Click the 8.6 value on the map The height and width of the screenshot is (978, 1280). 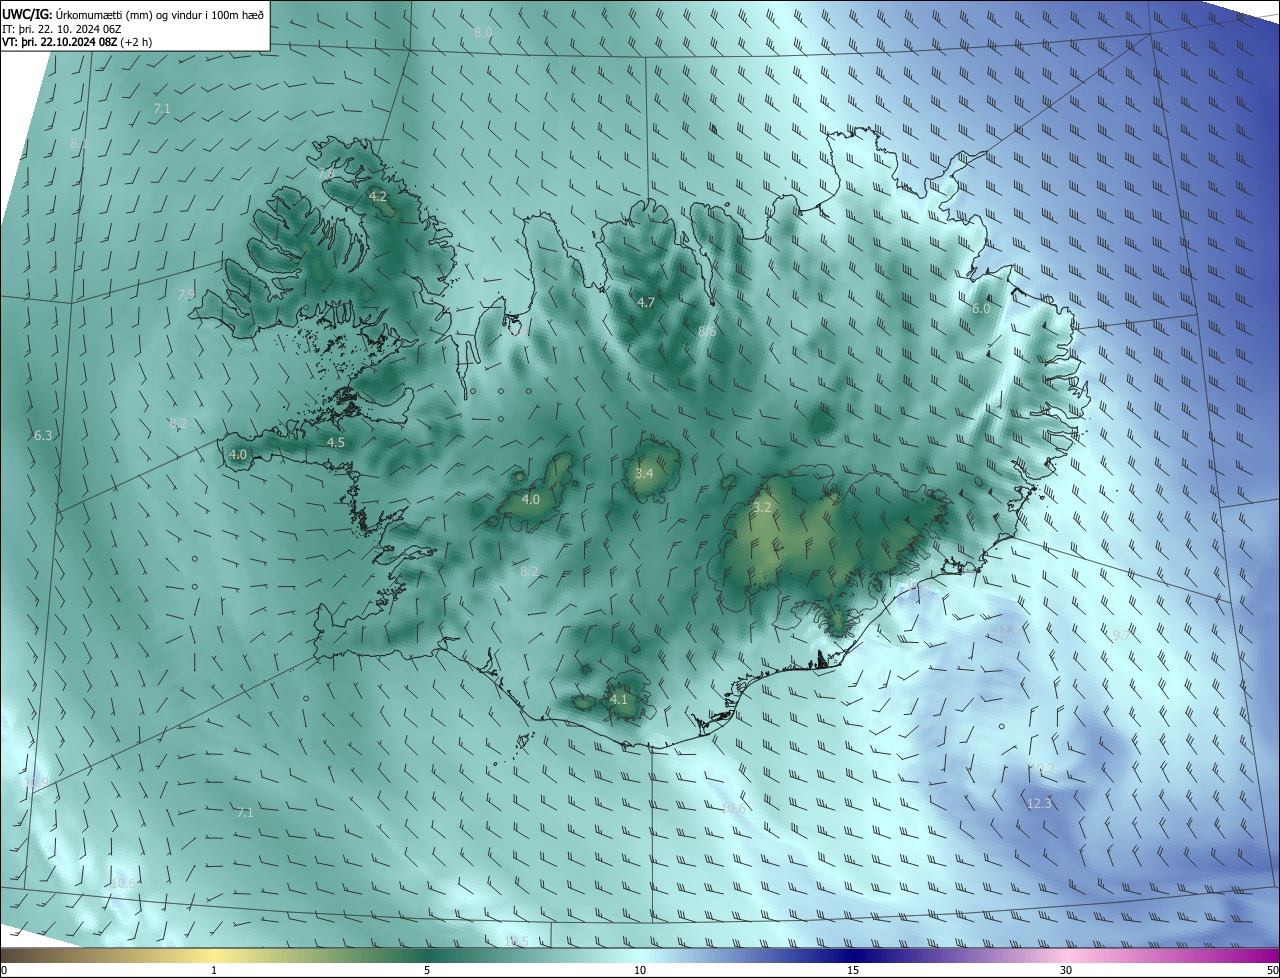(x=707, y=331)
